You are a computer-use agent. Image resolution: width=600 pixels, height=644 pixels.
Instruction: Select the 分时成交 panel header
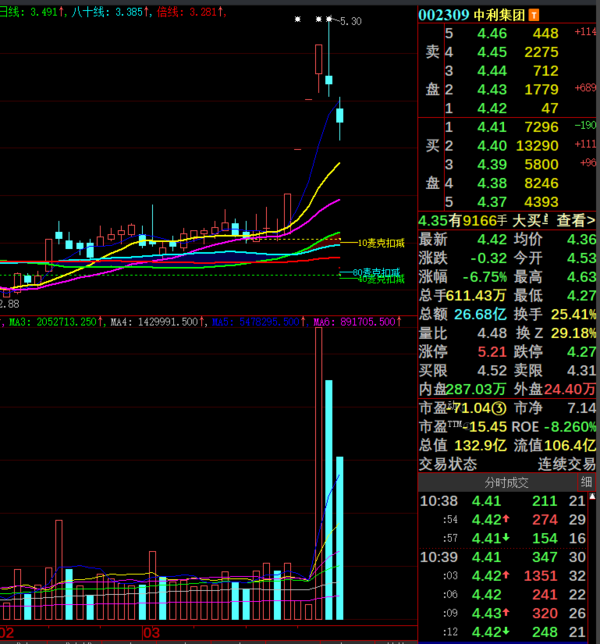488,482
